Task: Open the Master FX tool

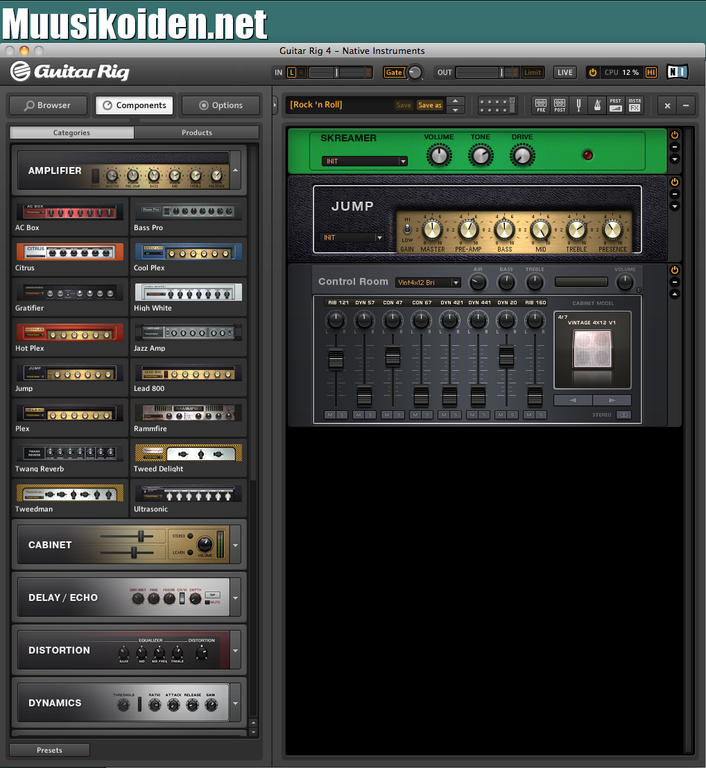Action: coord(634,105)
